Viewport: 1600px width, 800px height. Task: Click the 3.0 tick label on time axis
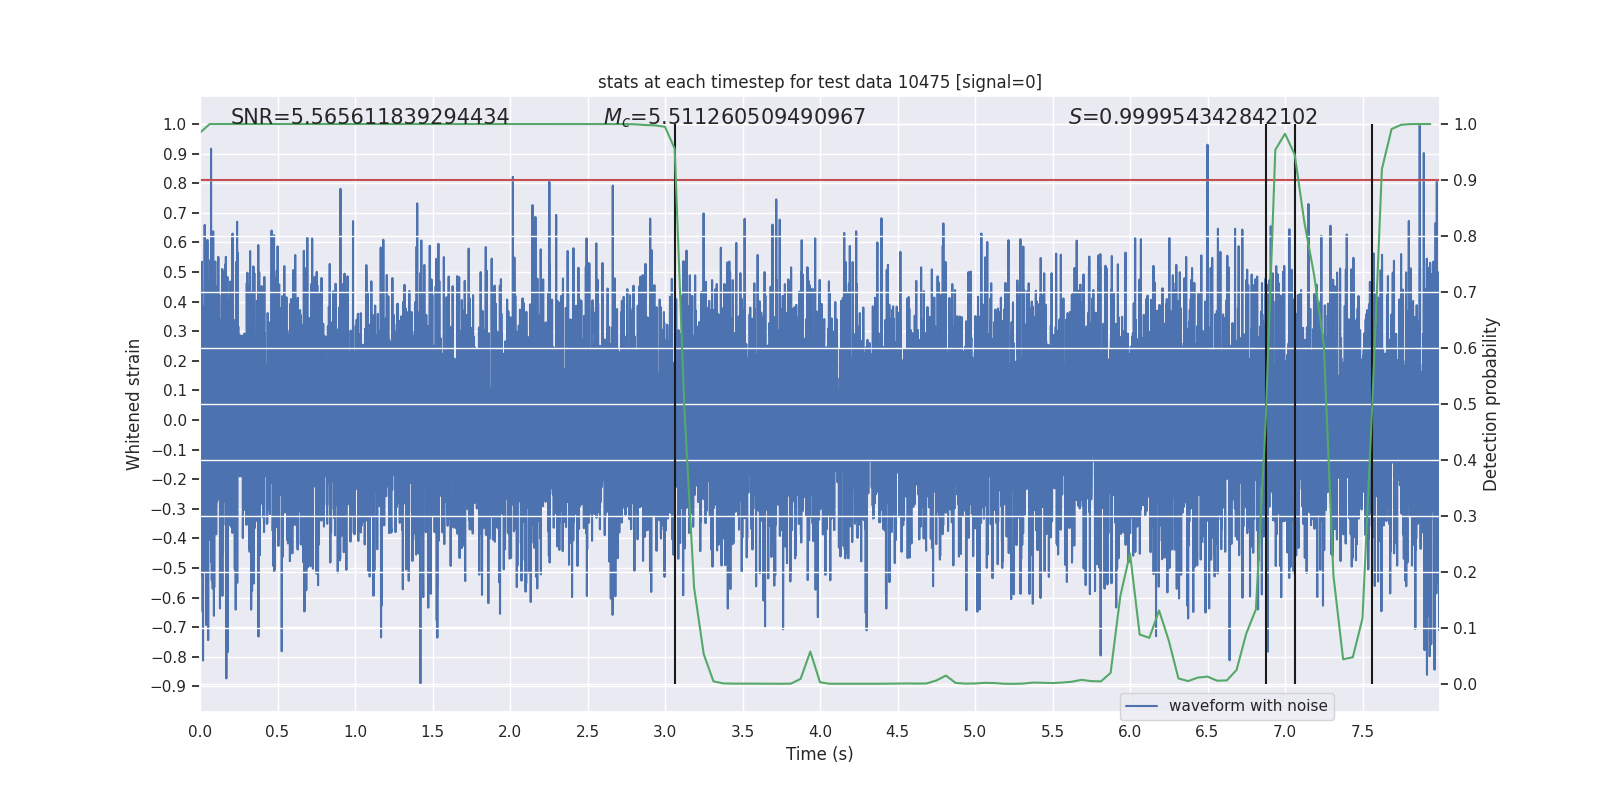665,731
